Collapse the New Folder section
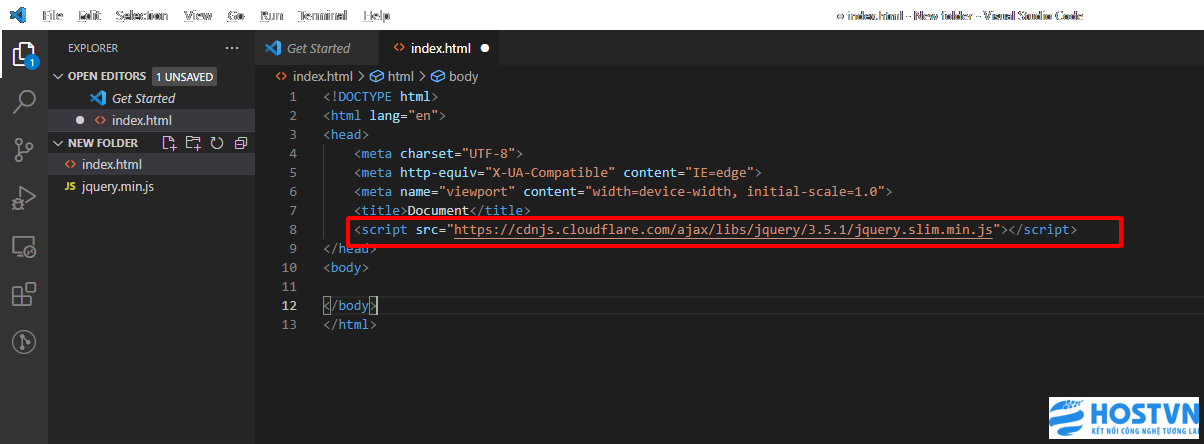 [x=58, y=143]
